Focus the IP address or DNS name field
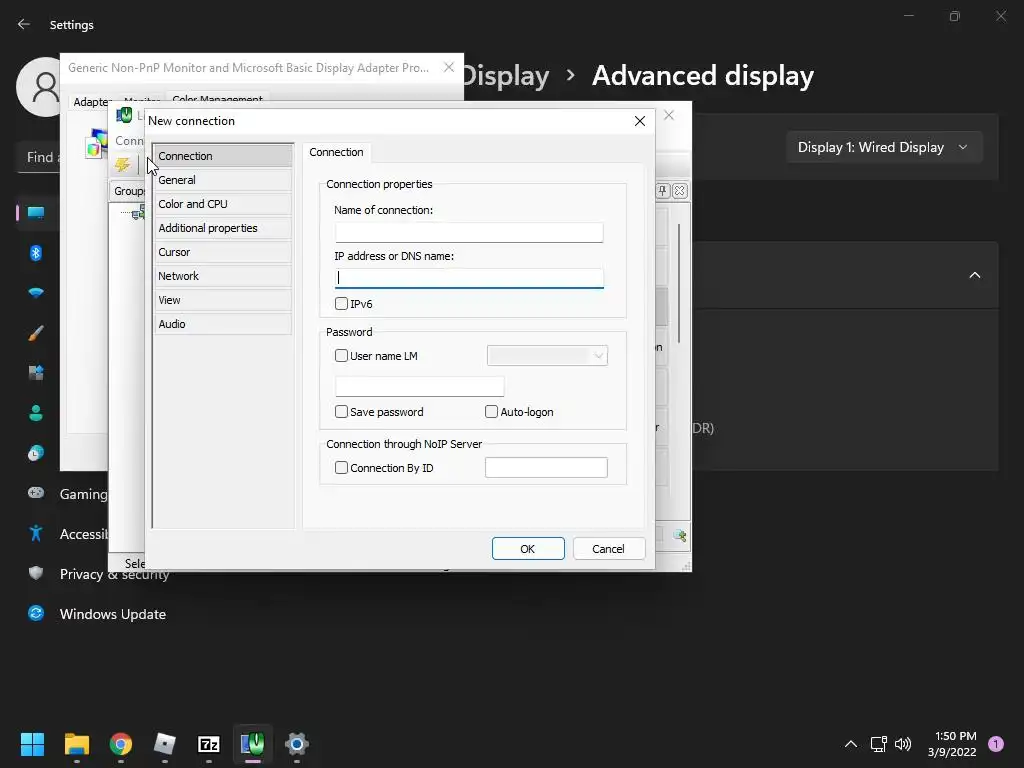This screenshot has height=768, width=1024. pos(469,278)
